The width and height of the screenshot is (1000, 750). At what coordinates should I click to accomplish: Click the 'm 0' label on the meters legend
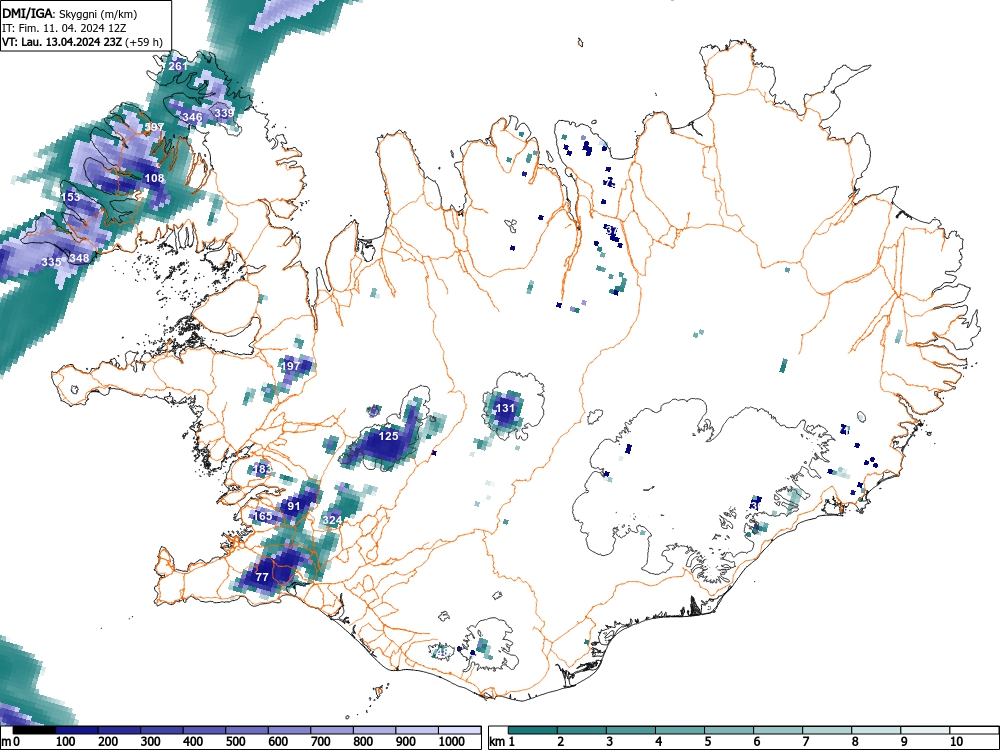[x=11, y=742]
